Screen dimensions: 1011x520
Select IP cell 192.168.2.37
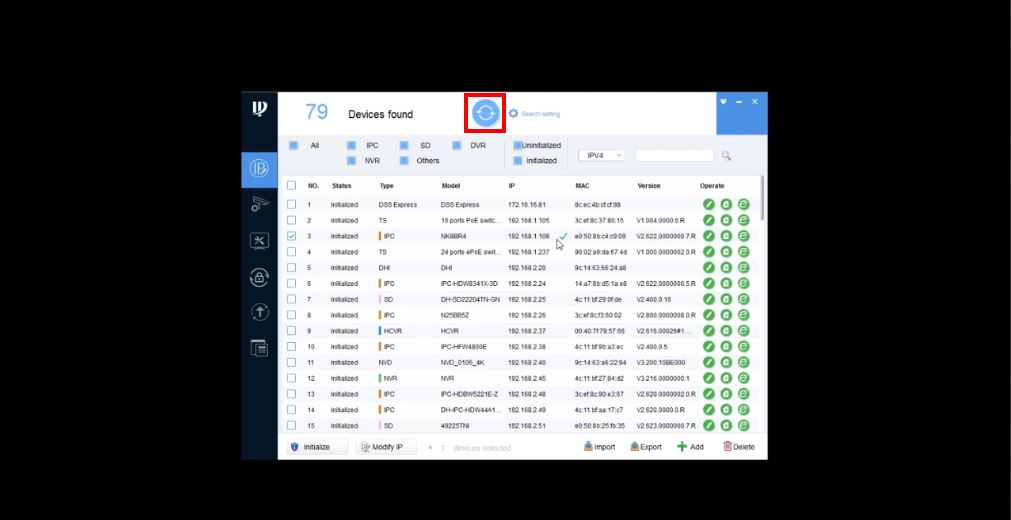click(x=527, y=331)
